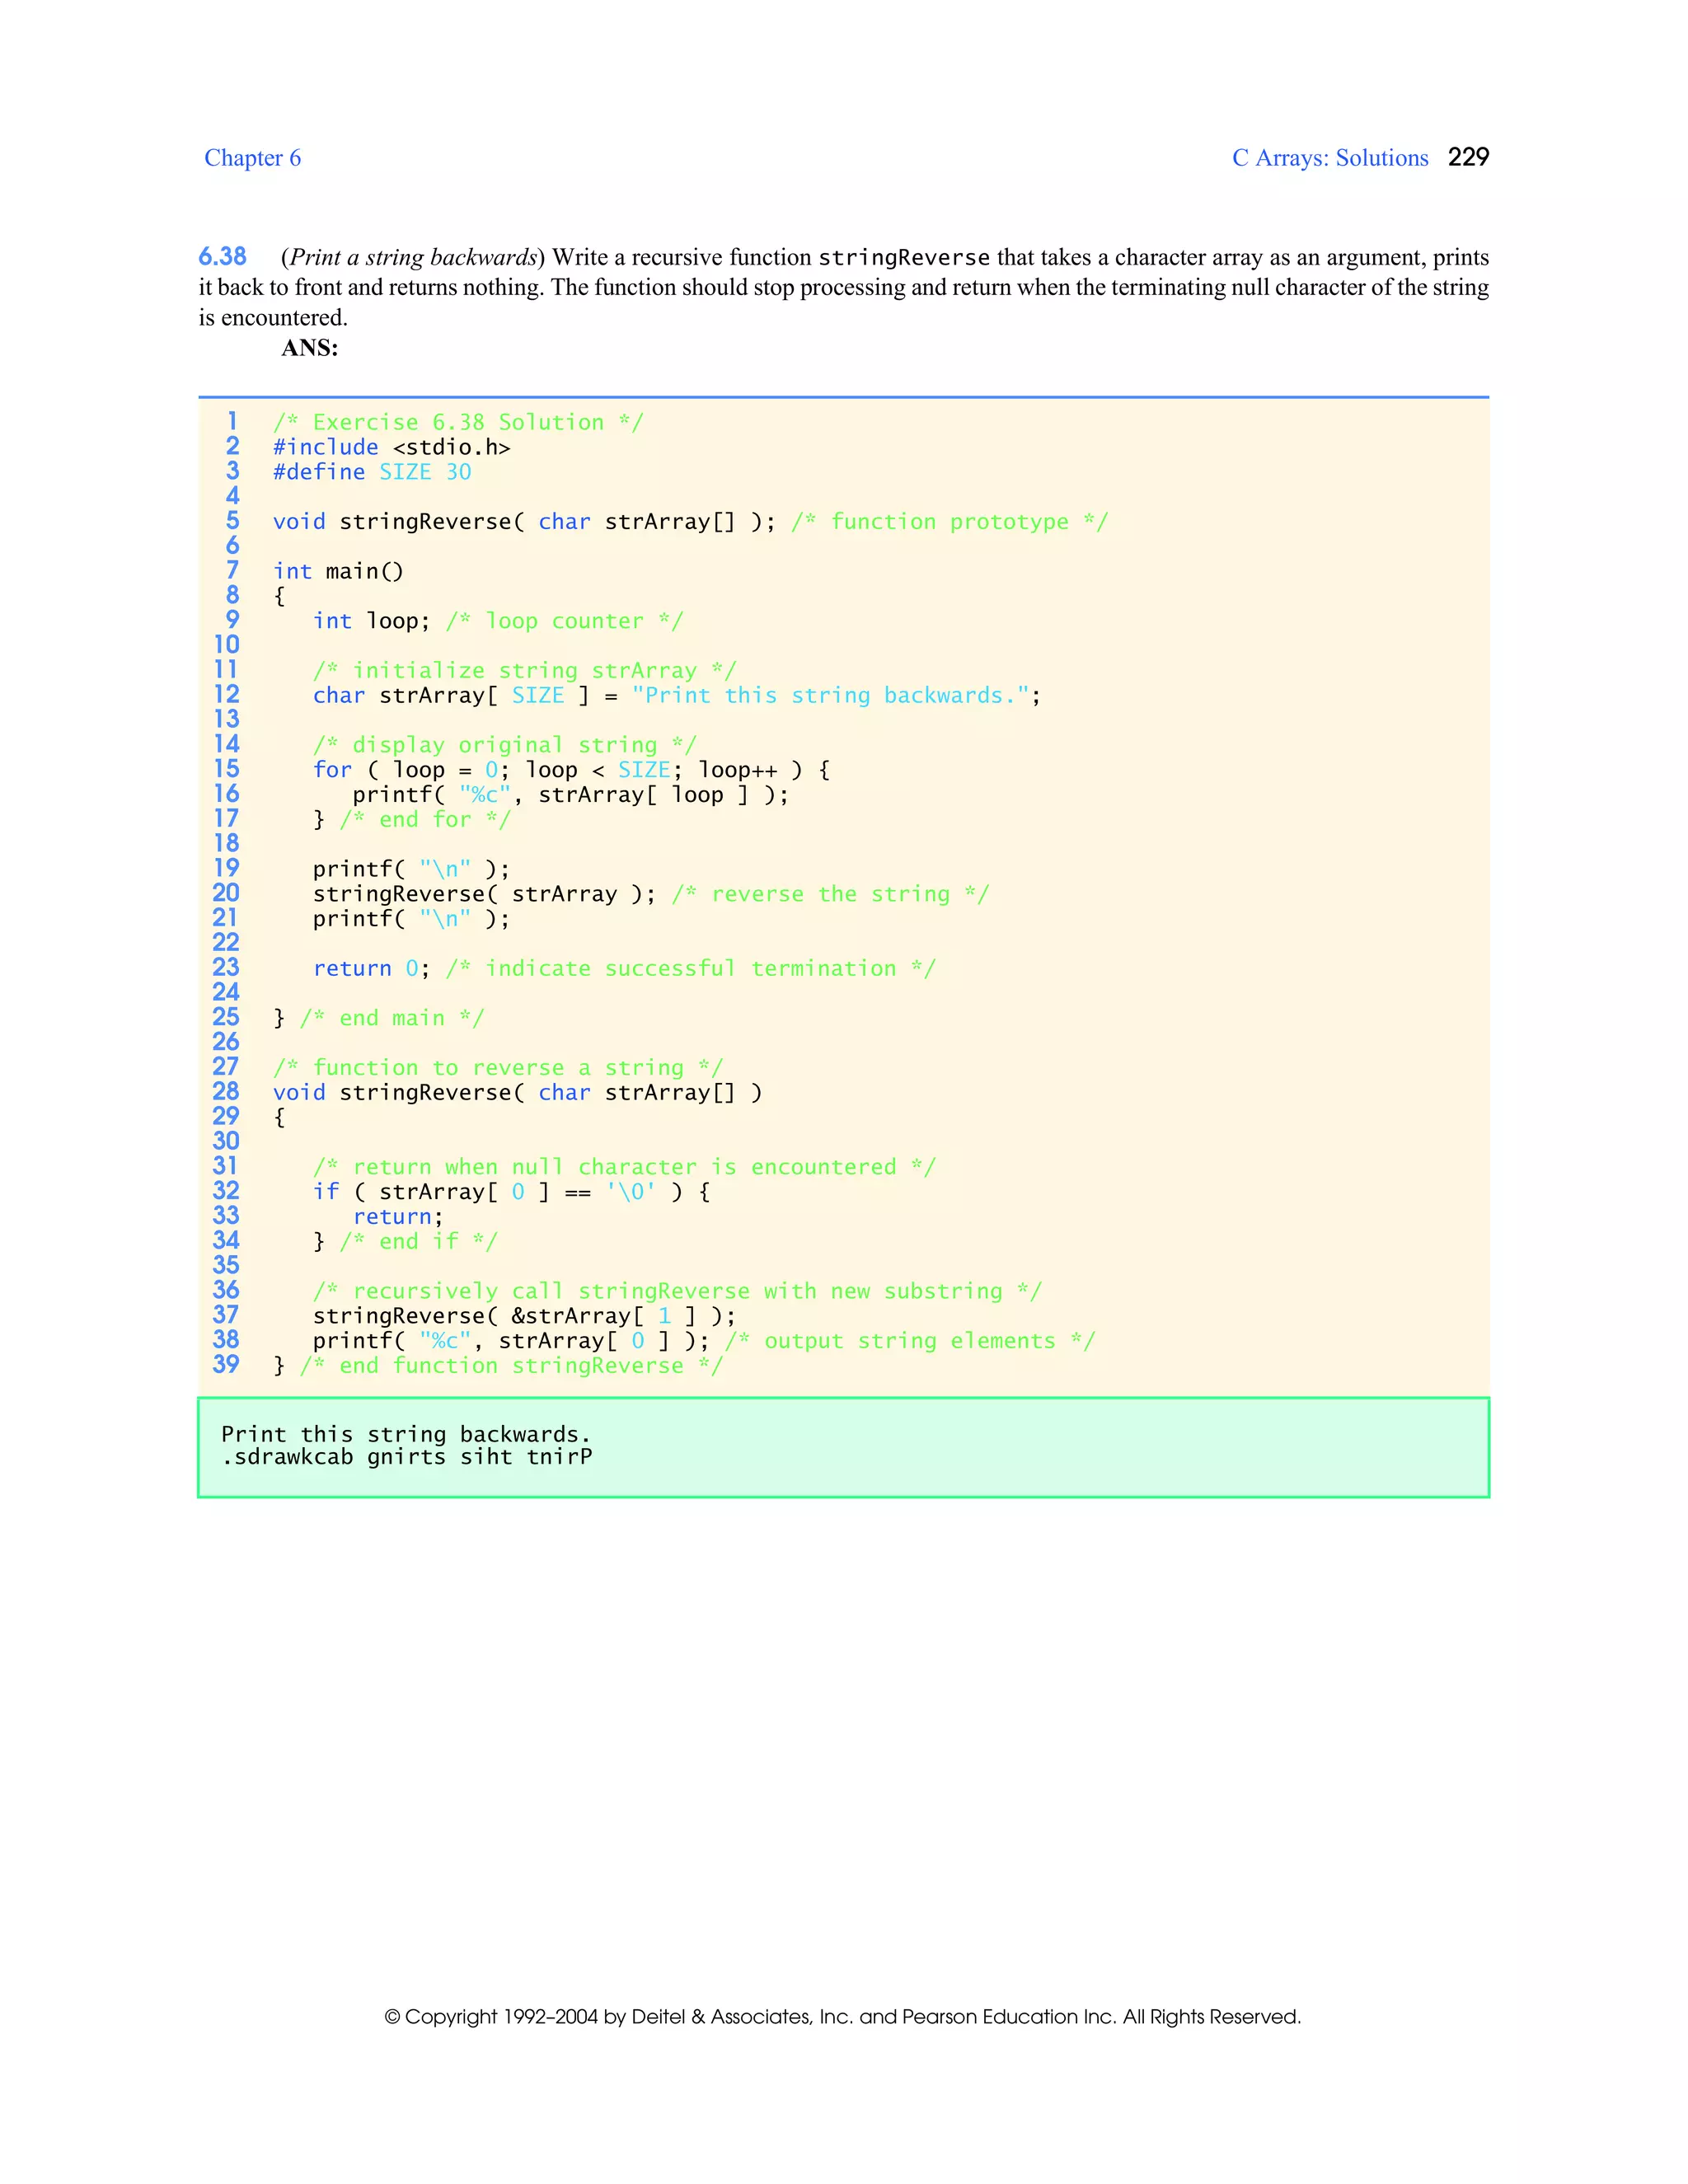Click comment 'indicate successful termination'
1688x2184 pixels.
[x=690, y=969]
